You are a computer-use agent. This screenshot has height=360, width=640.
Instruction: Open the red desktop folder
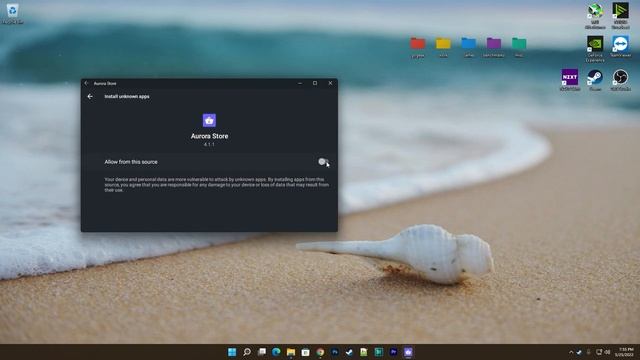click(418, 47)
